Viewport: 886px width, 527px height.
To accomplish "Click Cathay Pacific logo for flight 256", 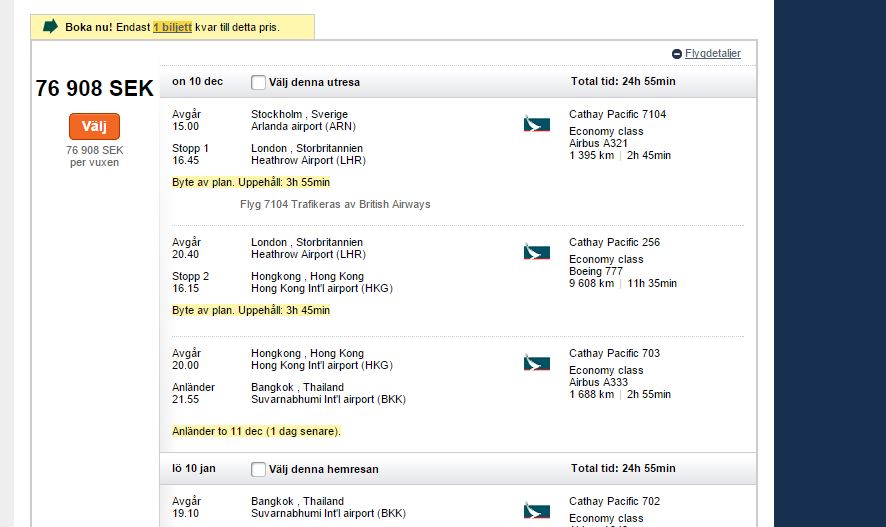I will 536,252.
